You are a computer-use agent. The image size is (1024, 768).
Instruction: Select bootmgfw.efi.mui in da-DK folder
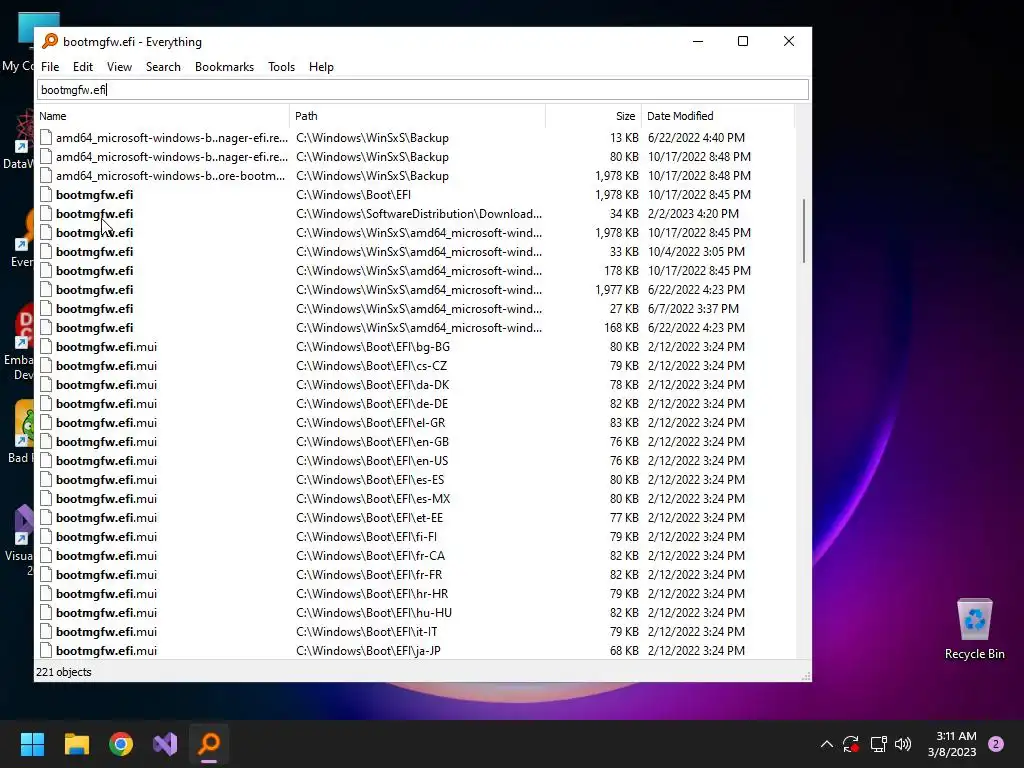[x=106, y=385]
